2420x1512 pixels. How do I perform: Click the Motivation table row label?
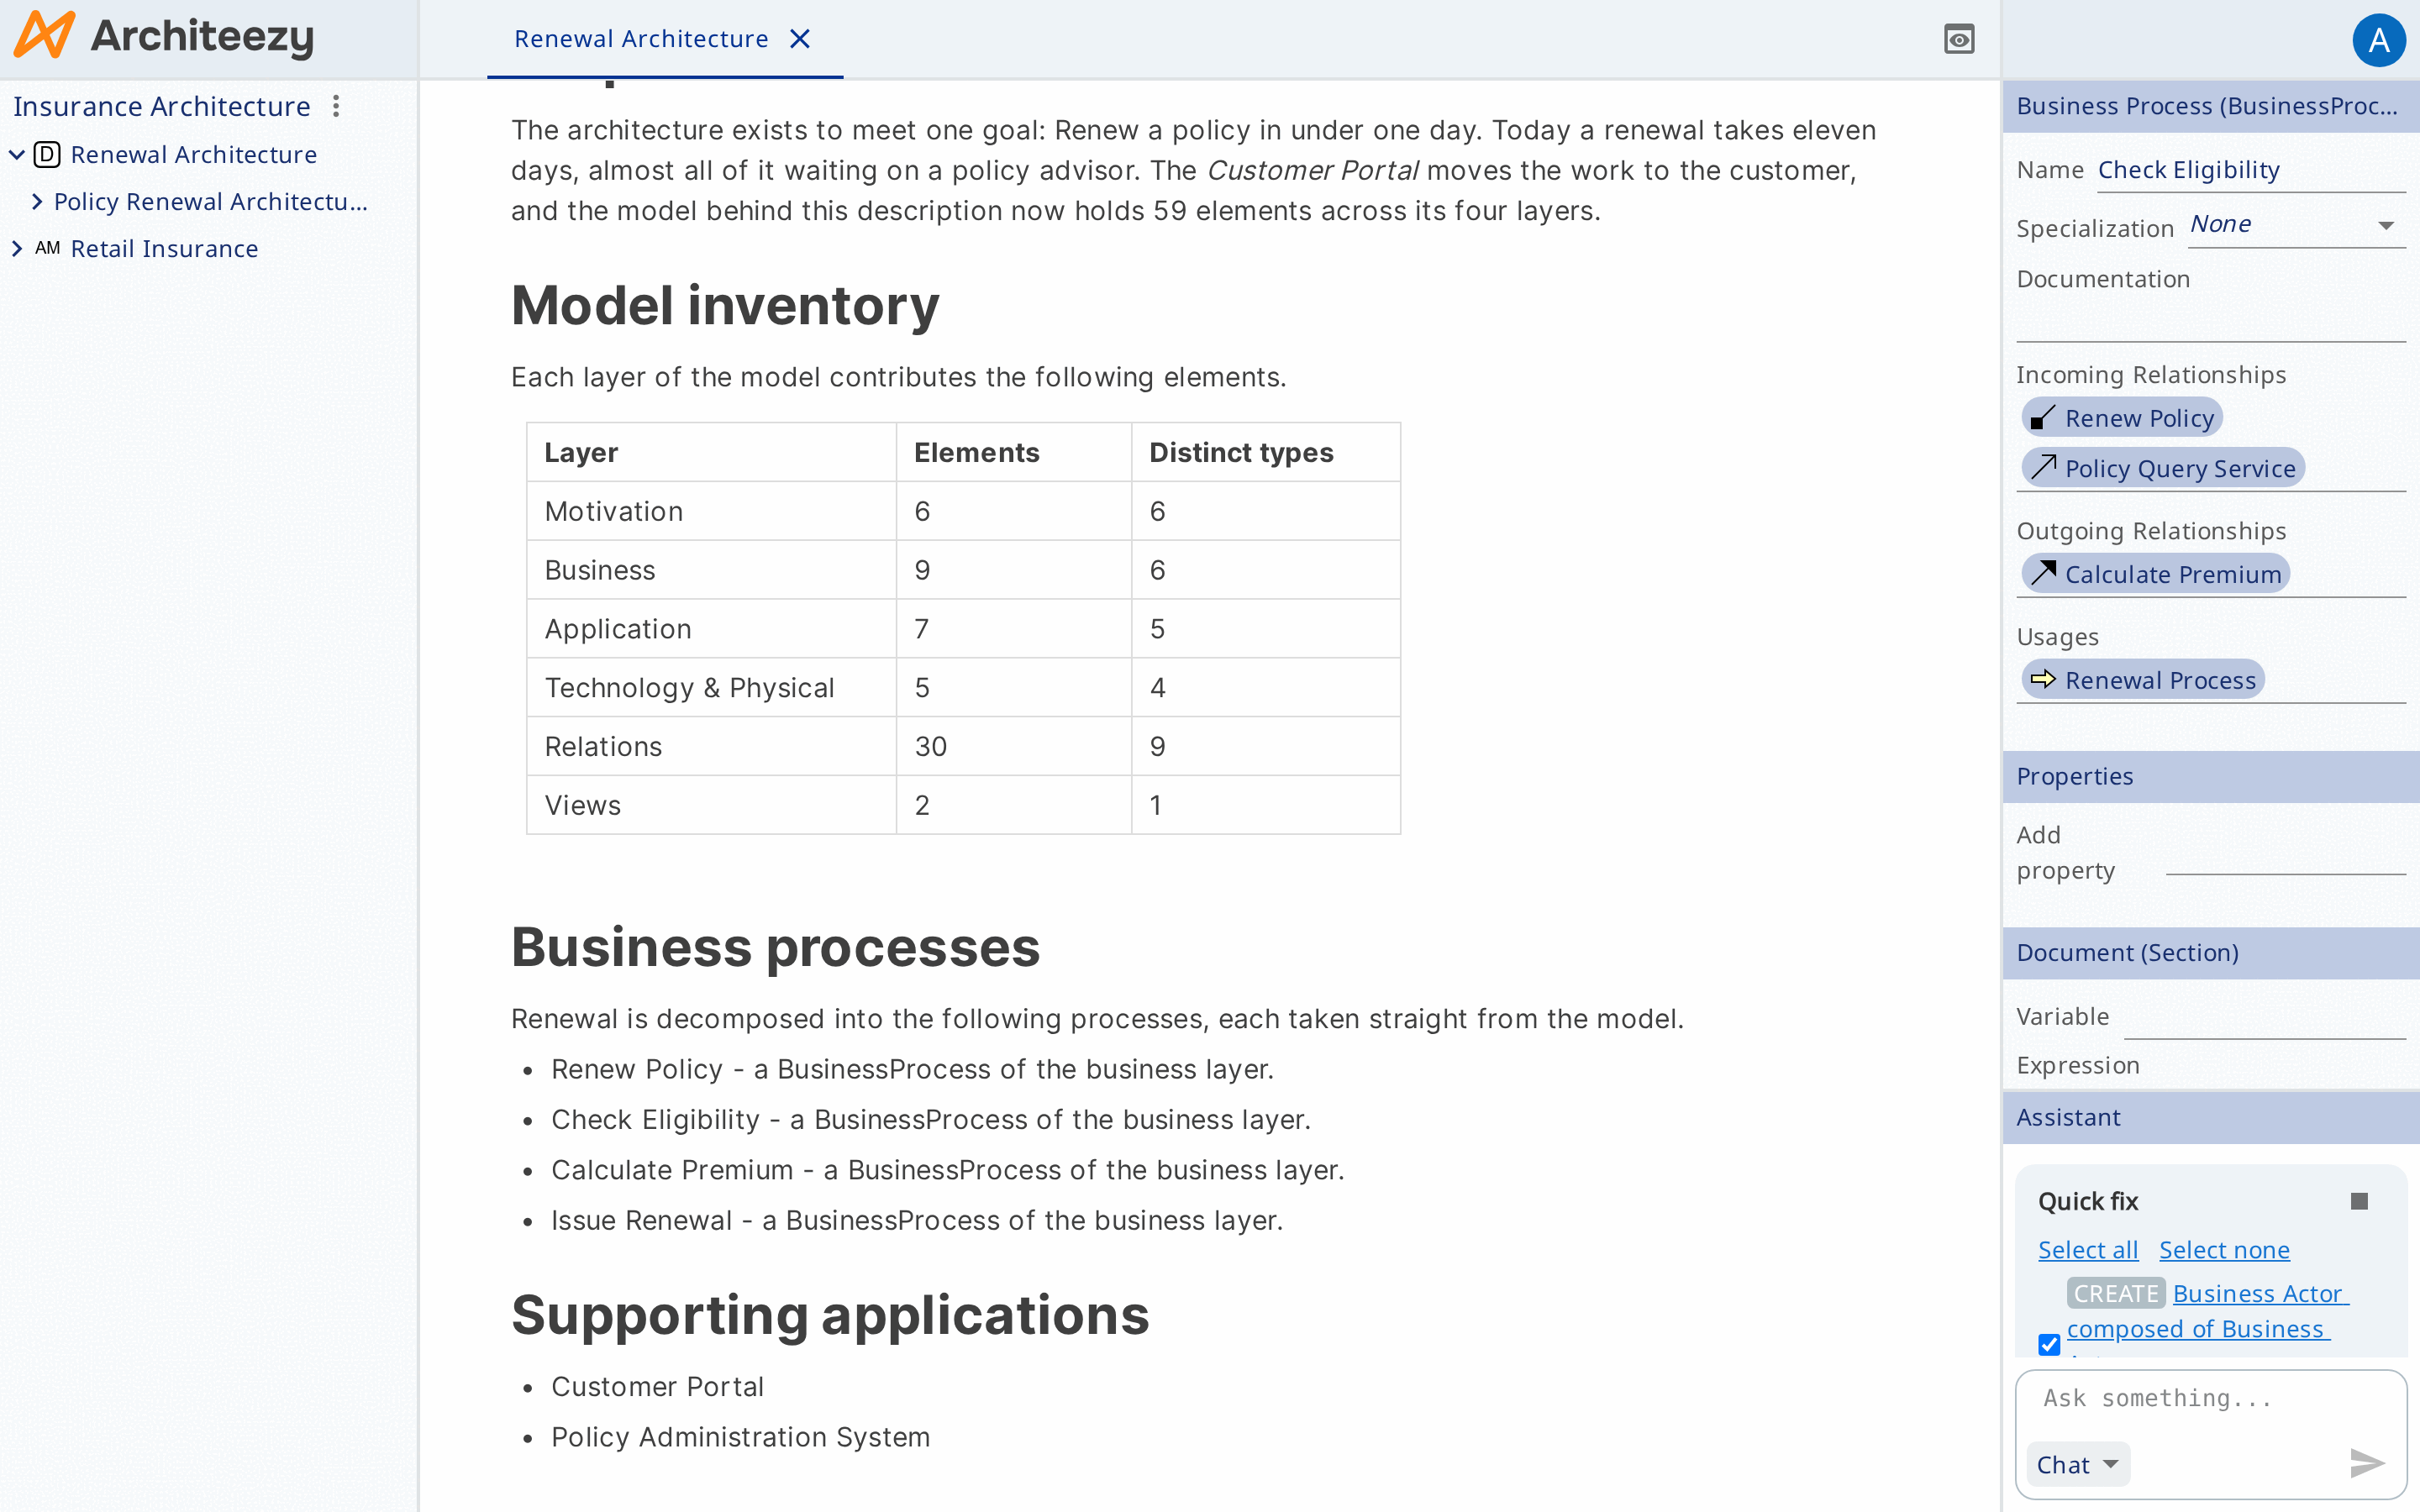click(x=614, y=511)
